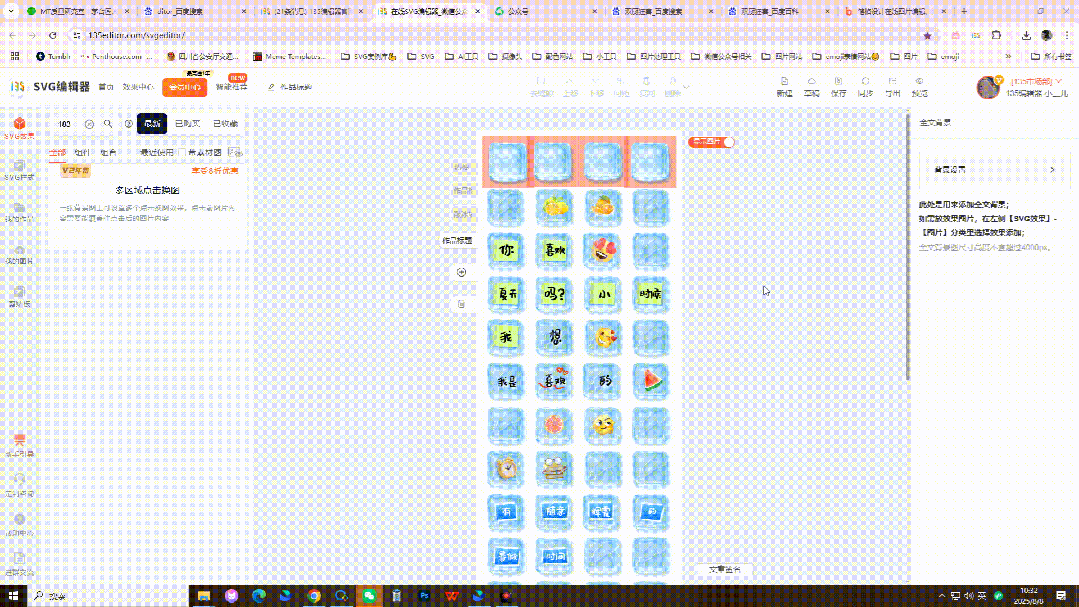This screenshot has width=1079, height=607.
Task: Expand the bookmarks overflow chevron
Action: (1008, 56)
